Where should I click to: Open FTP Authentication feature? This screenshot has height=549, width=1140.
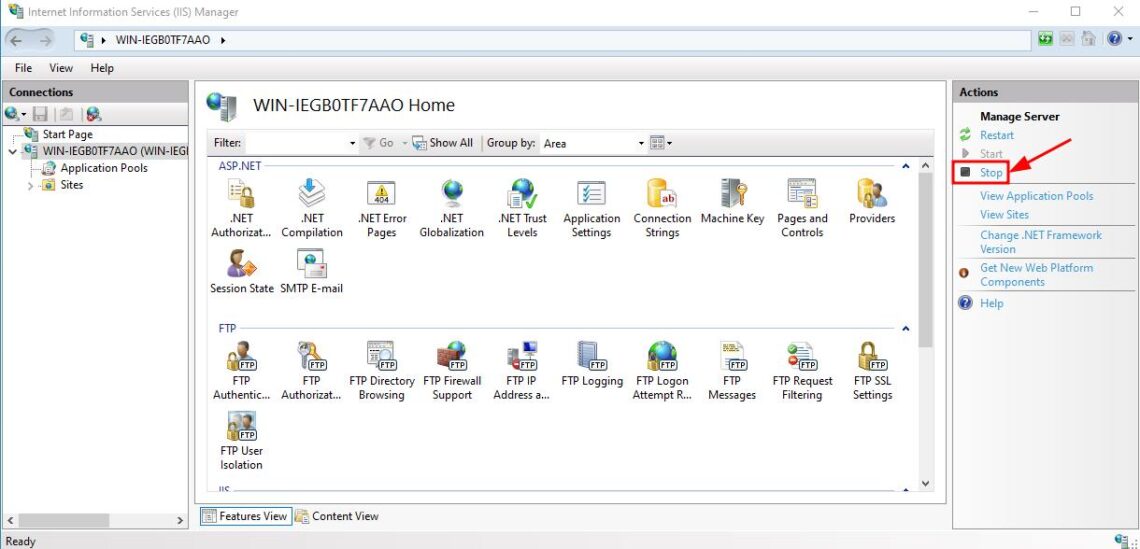241,371
